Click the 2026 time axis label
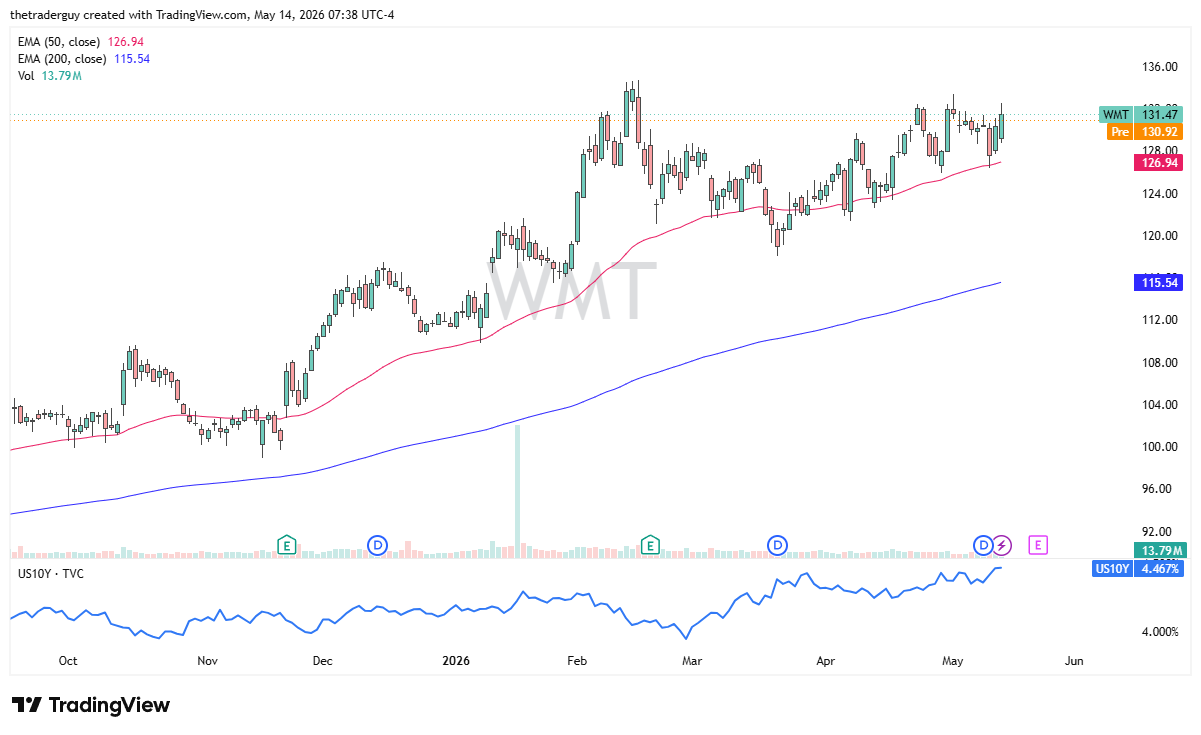Screen dimensions: 1201x735 455,661
